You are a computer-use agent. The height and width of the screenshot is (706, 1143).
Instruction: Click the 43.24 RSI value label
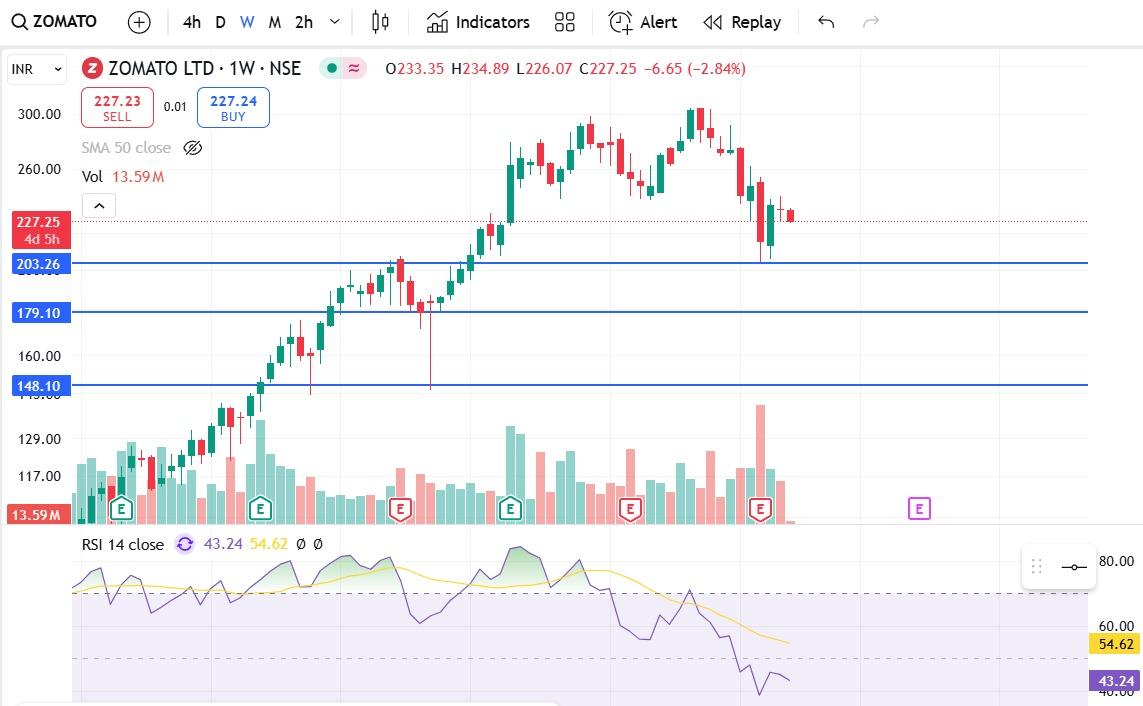tap(1115, 681)
